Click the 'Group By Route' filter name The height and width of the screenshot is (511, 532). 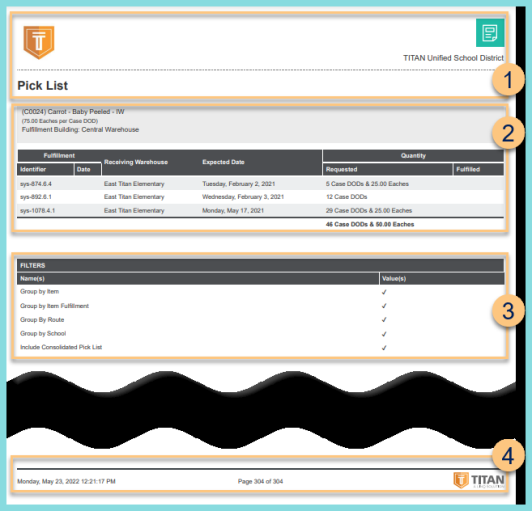click(42, 320)
